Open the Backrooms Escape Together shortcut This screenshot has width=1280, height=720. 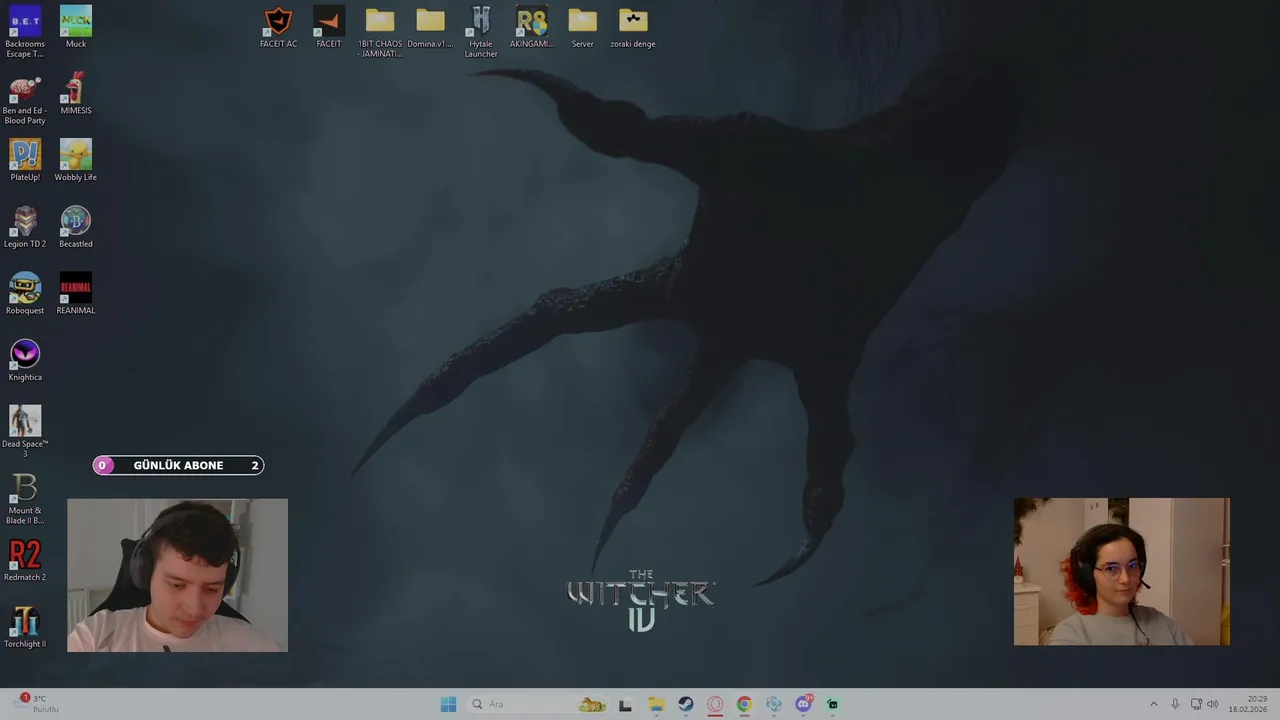click(25, 31)
